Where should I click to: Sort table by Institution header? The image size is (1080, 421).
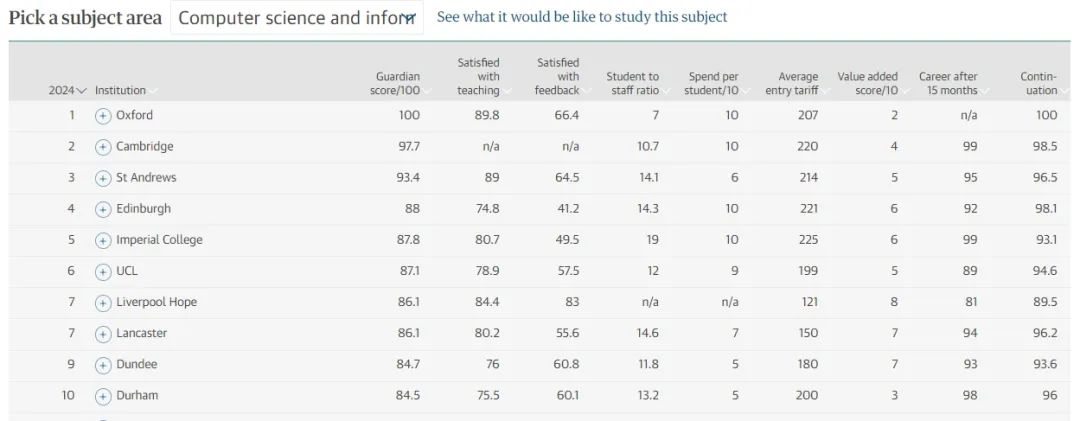[x=125, y=90]
